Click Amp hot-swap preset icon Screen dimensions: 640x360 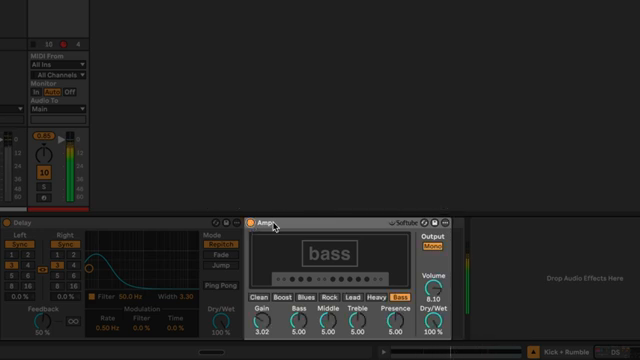[424, 223]
